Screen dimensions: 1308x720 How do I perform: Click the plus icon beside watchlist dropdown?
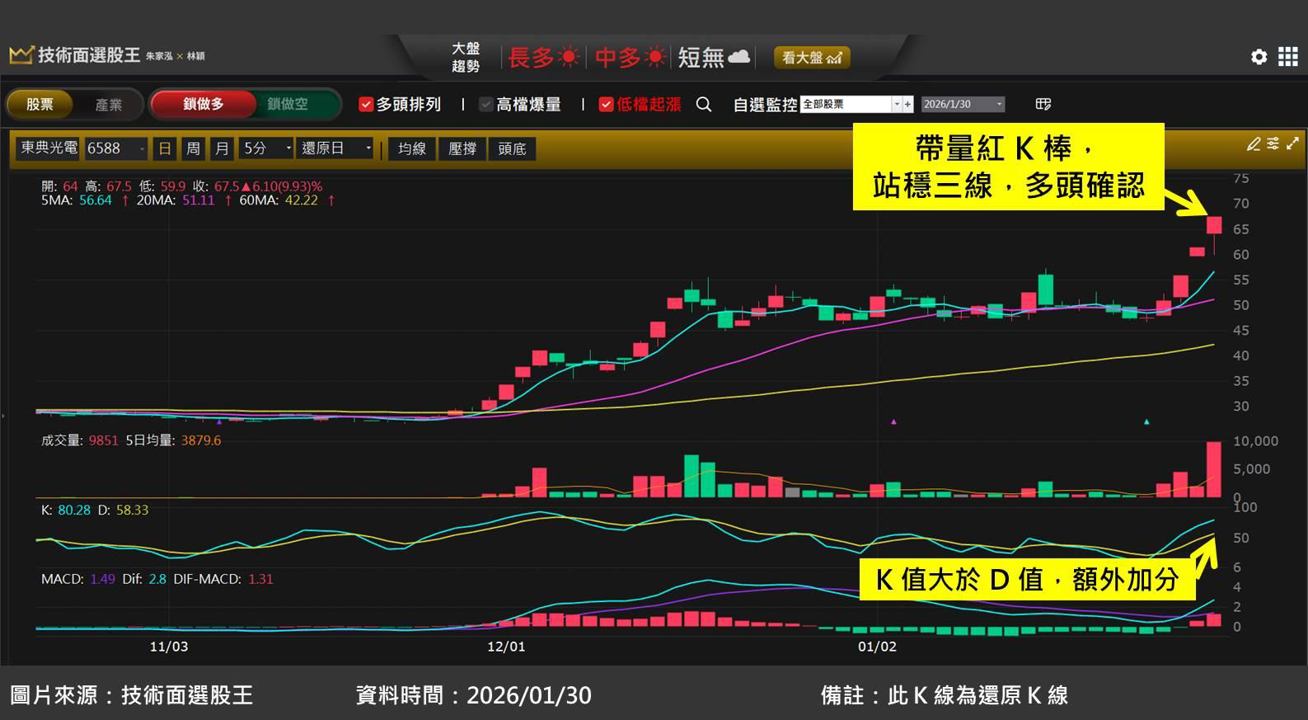coord(908,104)
